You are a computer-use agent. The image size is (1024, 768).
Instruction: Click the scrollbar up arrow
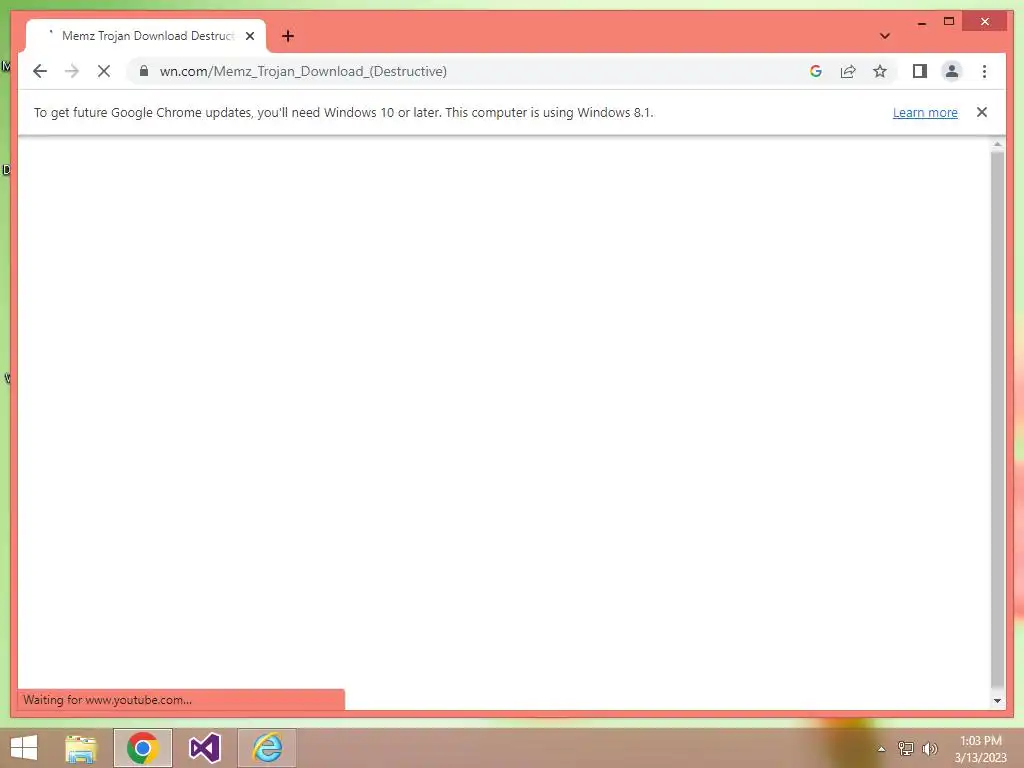point(997,144)
